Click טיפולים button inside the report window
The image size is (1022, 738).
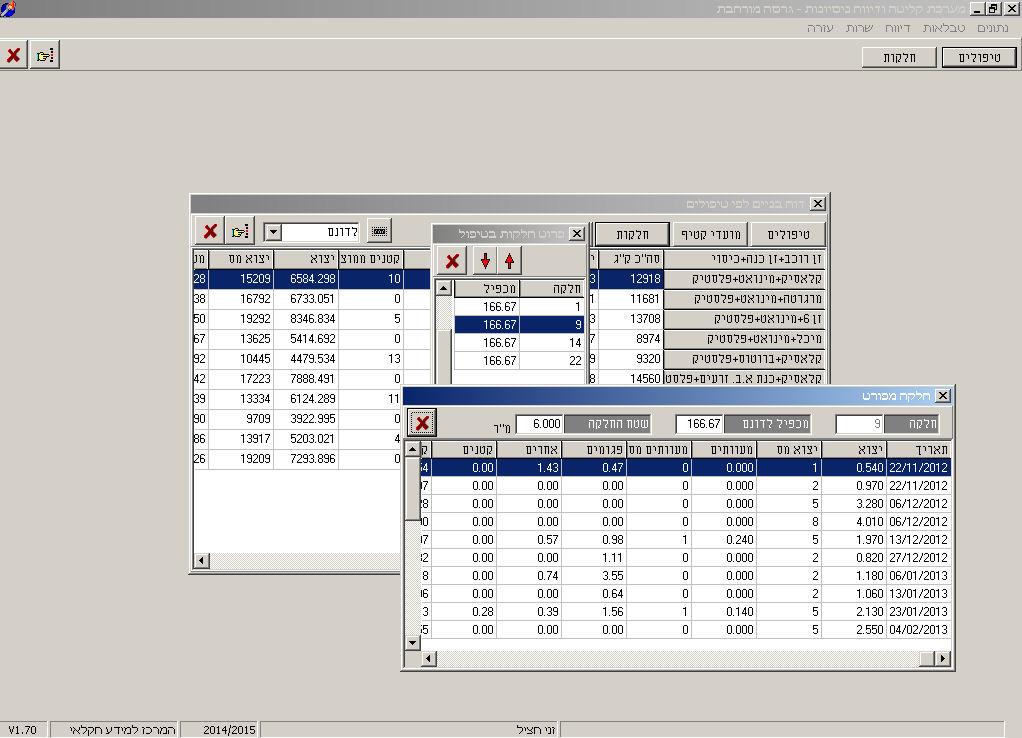pyautogui.click(x=789, y=234)
